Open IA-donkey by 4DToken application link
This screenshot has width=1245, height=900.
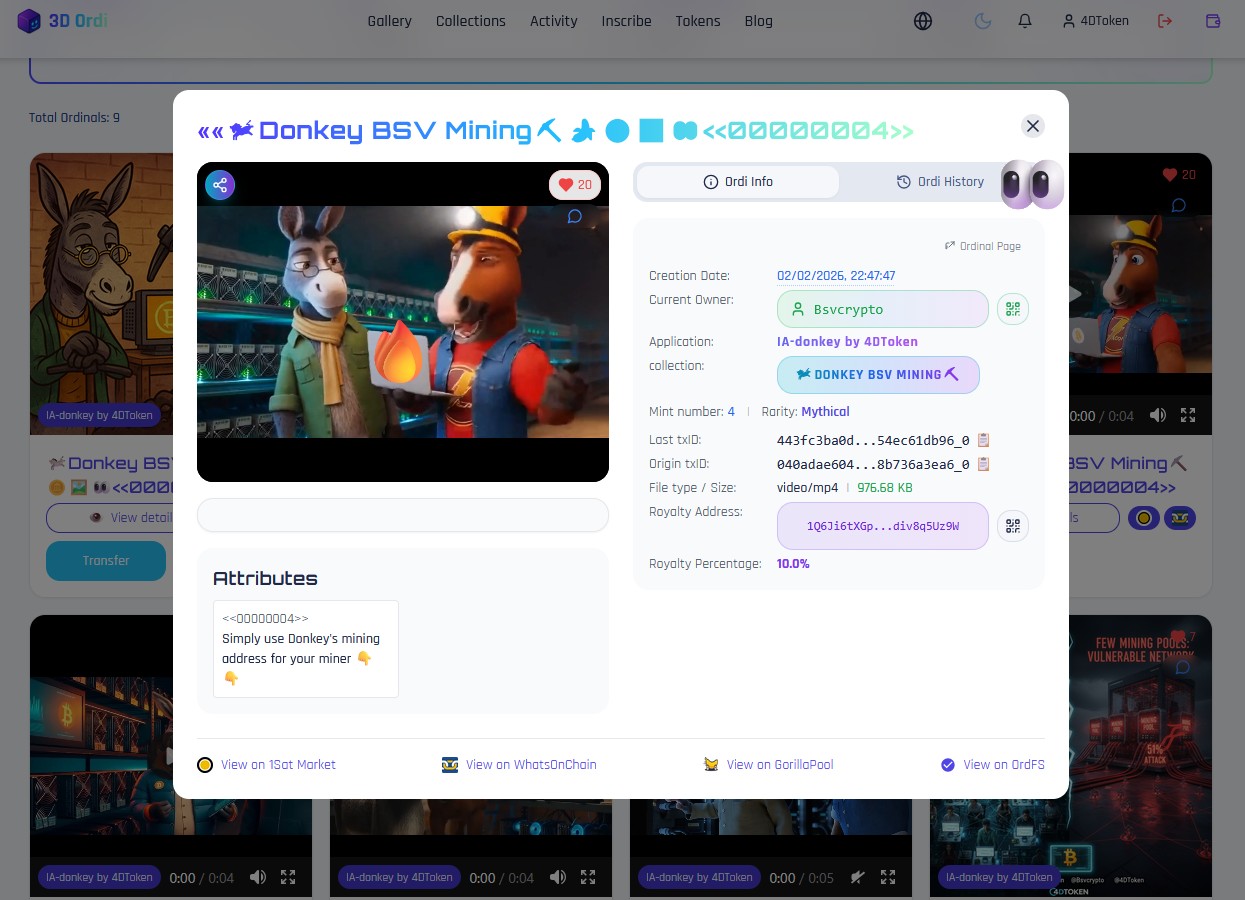point(847,342)
